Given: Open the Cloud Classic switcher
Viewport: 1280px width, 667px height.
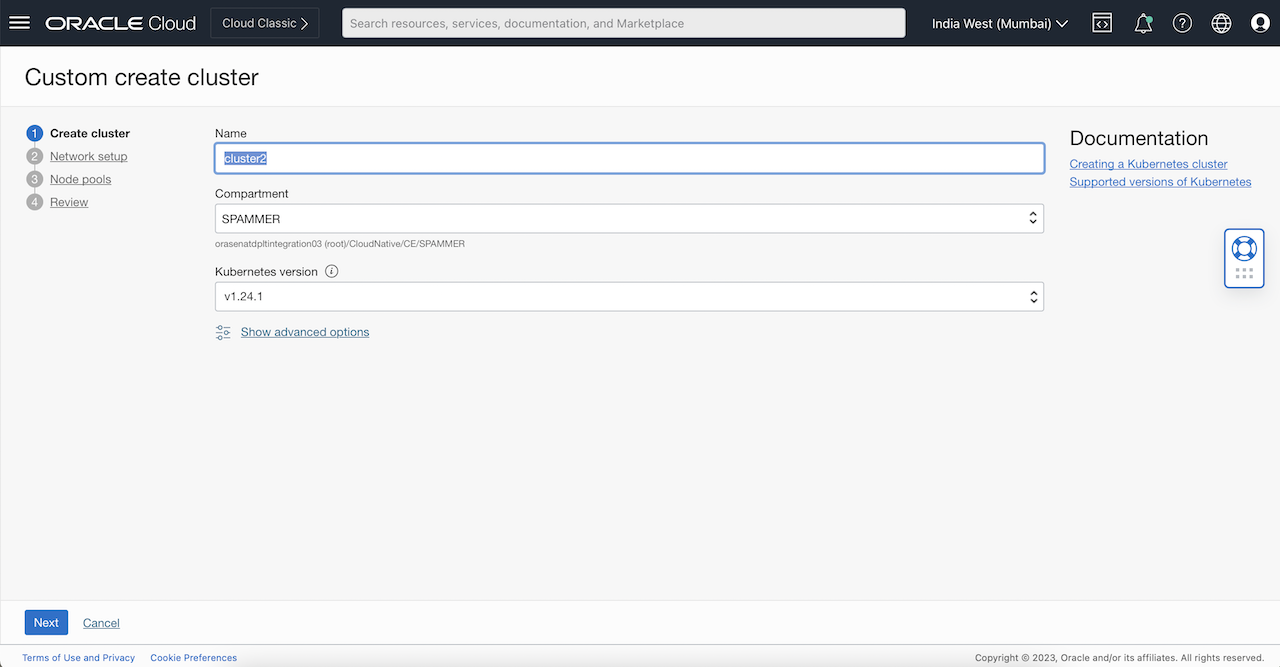Looking at the screenshot, I should point(265,23).
